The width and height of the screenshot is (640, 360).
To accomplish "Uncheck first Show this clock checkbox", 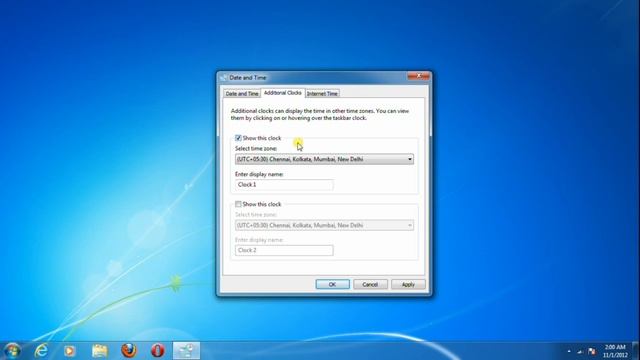I will click(x=238, y=138).
